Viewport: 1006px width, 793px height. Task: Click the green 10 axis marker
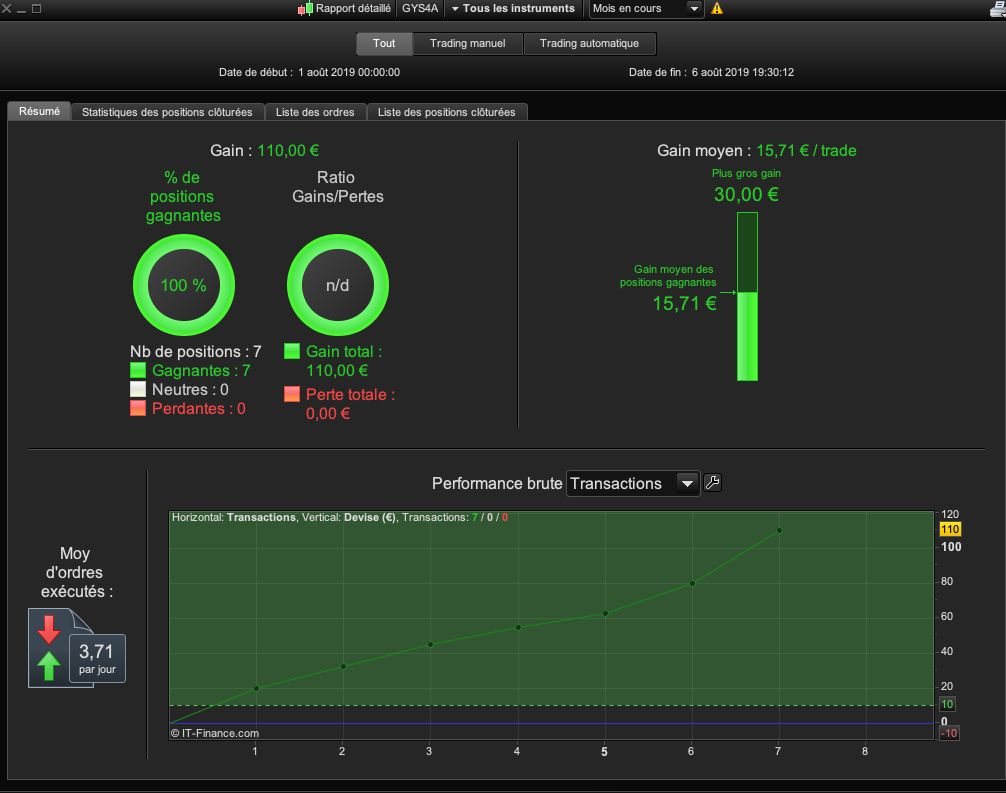pyautogui.click(x=947, y=704)
